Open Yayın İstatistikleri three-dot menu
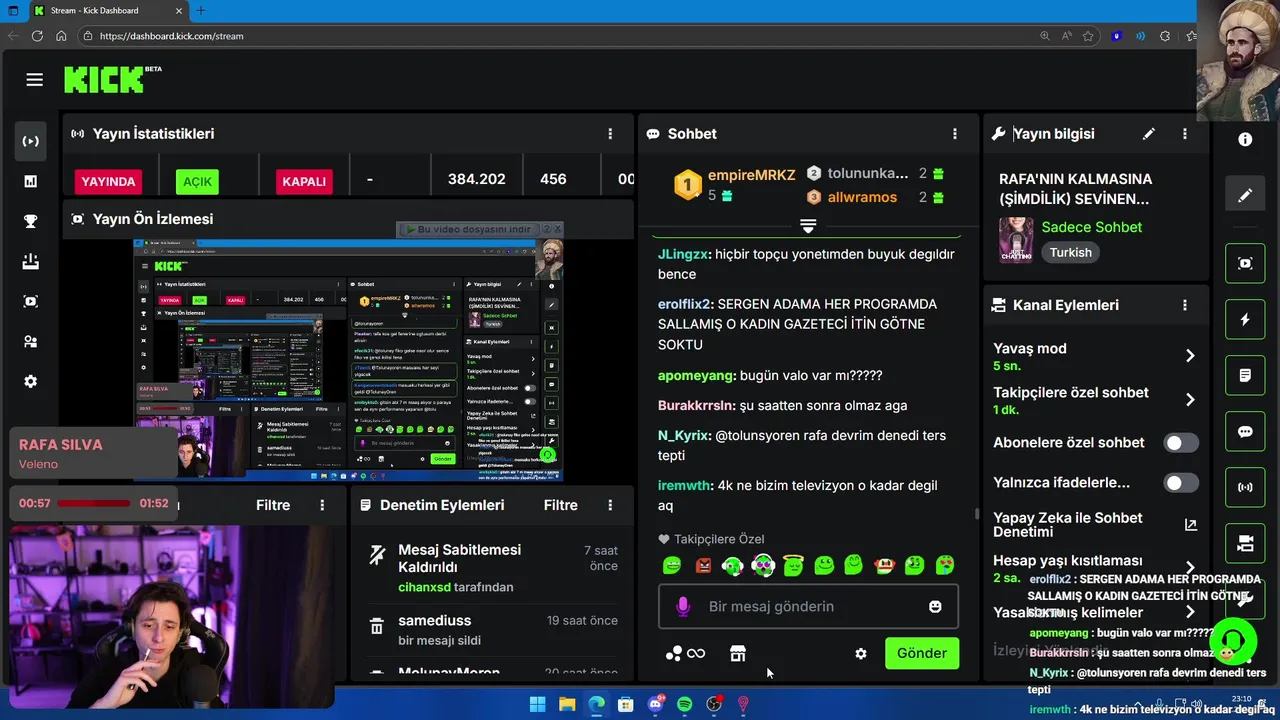Image resolution: width=1280 pixels, height=720 pixels. point(610,133)
